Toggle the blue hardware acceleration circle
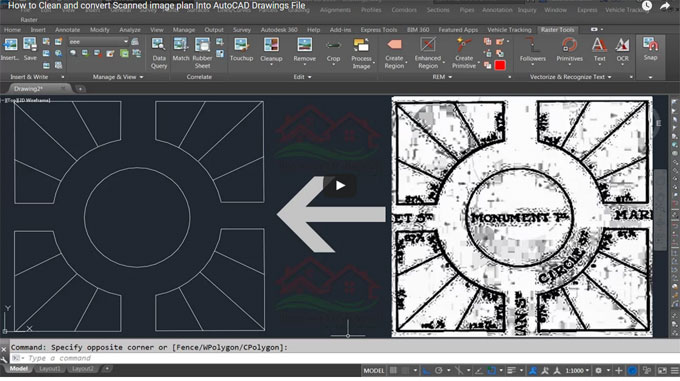Screen dimensions: 680x381 633,371
